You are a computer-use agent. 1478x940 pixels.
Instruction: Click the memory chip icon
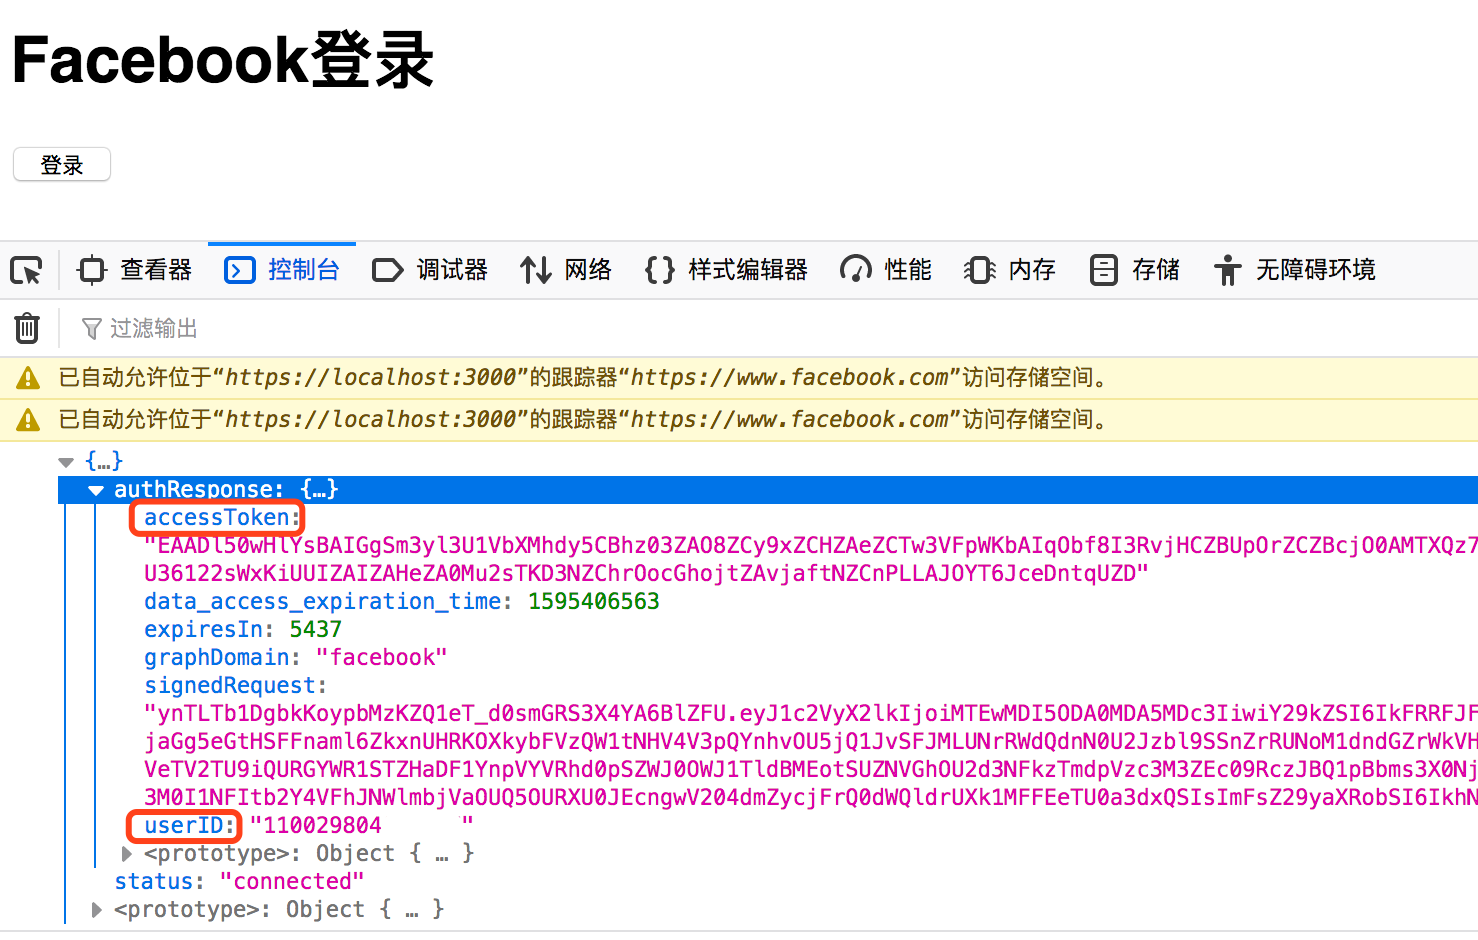[980, 270]
